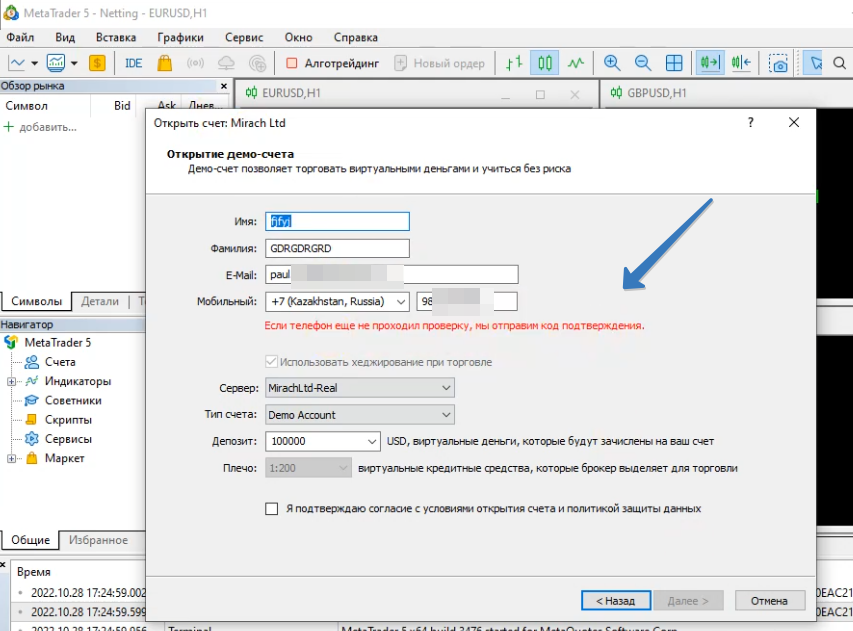Toggle the hedging checkbox
This screenshot has width=853, height=631.
[271, 362]
